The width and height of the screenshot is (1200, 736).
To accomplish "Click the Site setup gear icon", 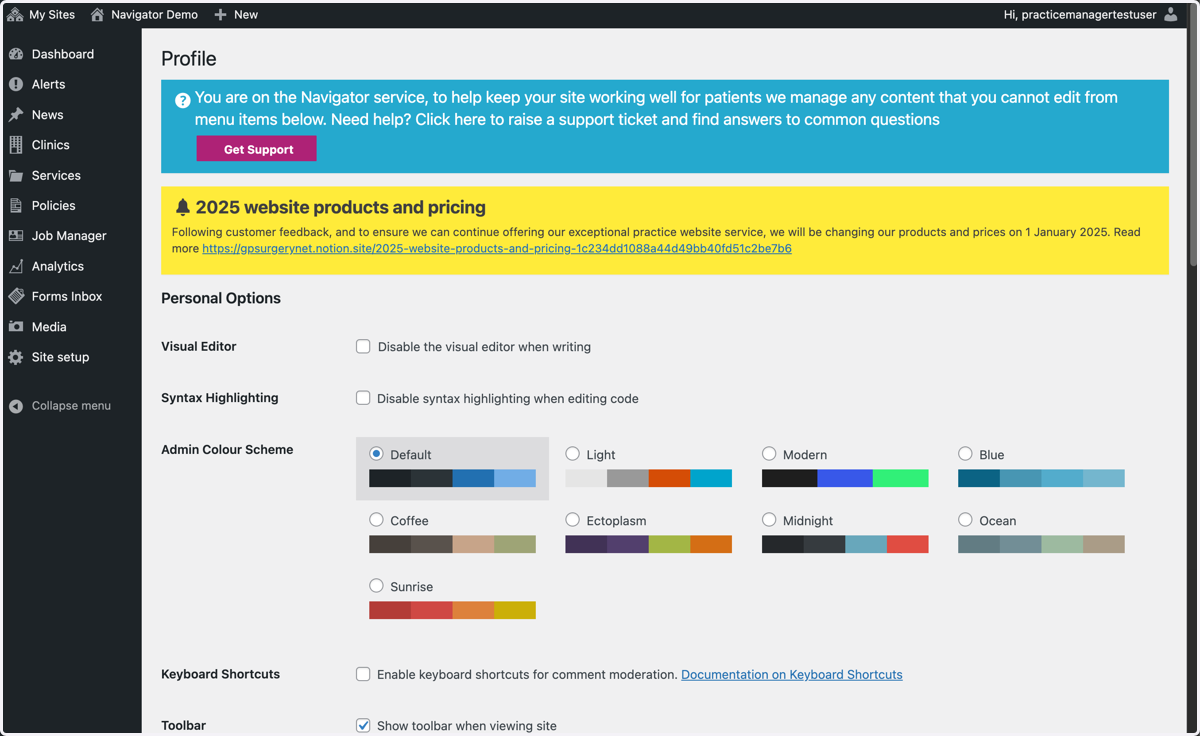I will pos(16,357).
